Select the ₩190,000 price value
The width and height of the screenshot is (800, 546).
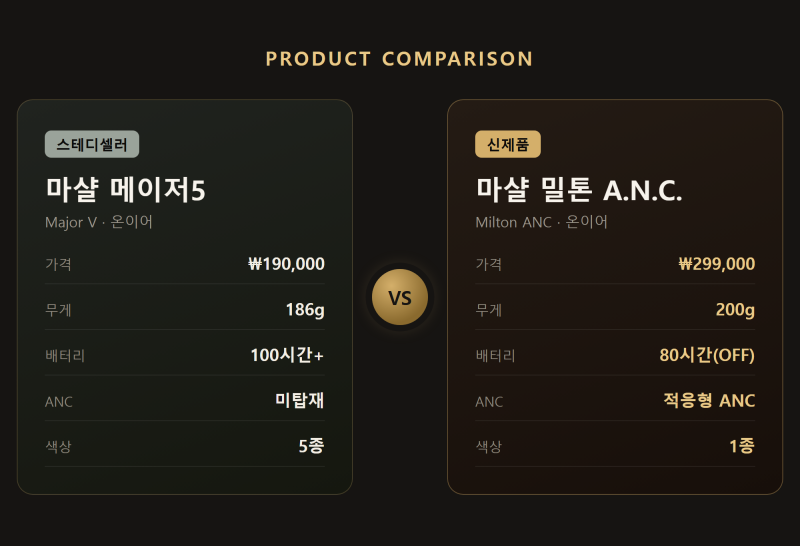286,264
